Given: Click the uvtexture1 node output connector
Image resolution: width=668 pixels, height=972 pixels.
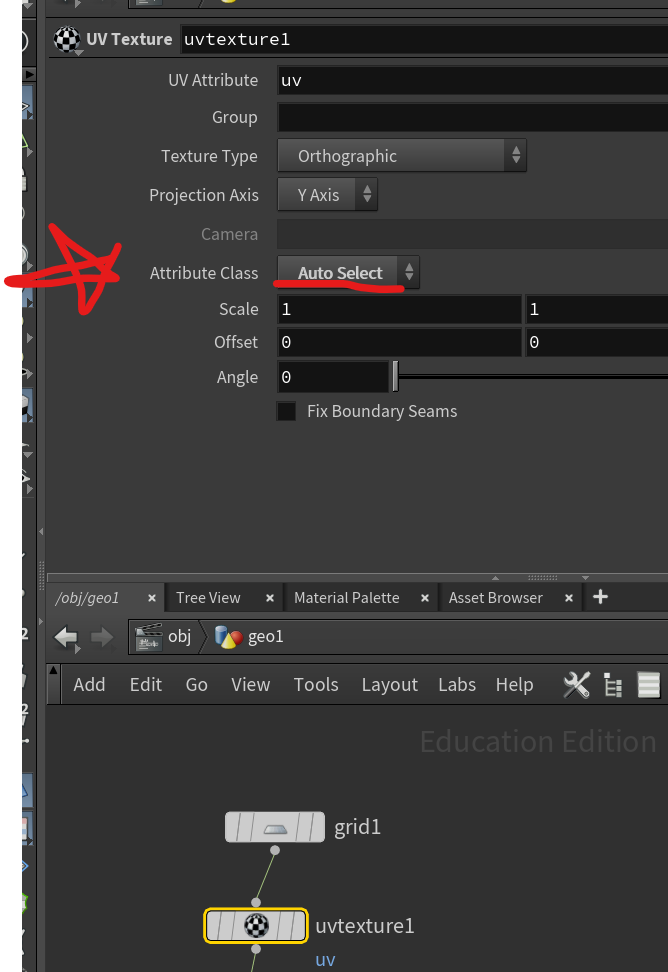Looking at the screenshot, I should 256,949.
